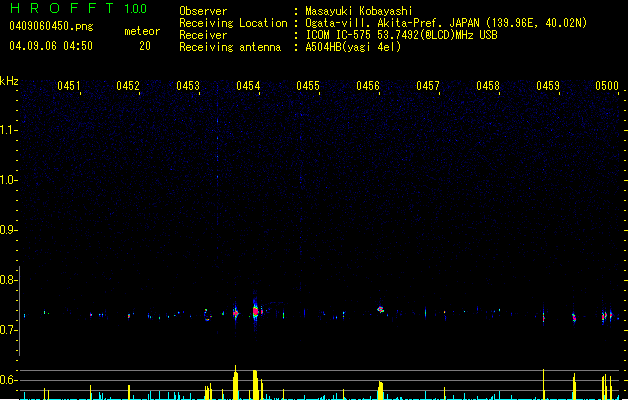Select the antenna value A504HB(yagi 4el)
Screen dimensions: 629x400
tap(353, 47)
